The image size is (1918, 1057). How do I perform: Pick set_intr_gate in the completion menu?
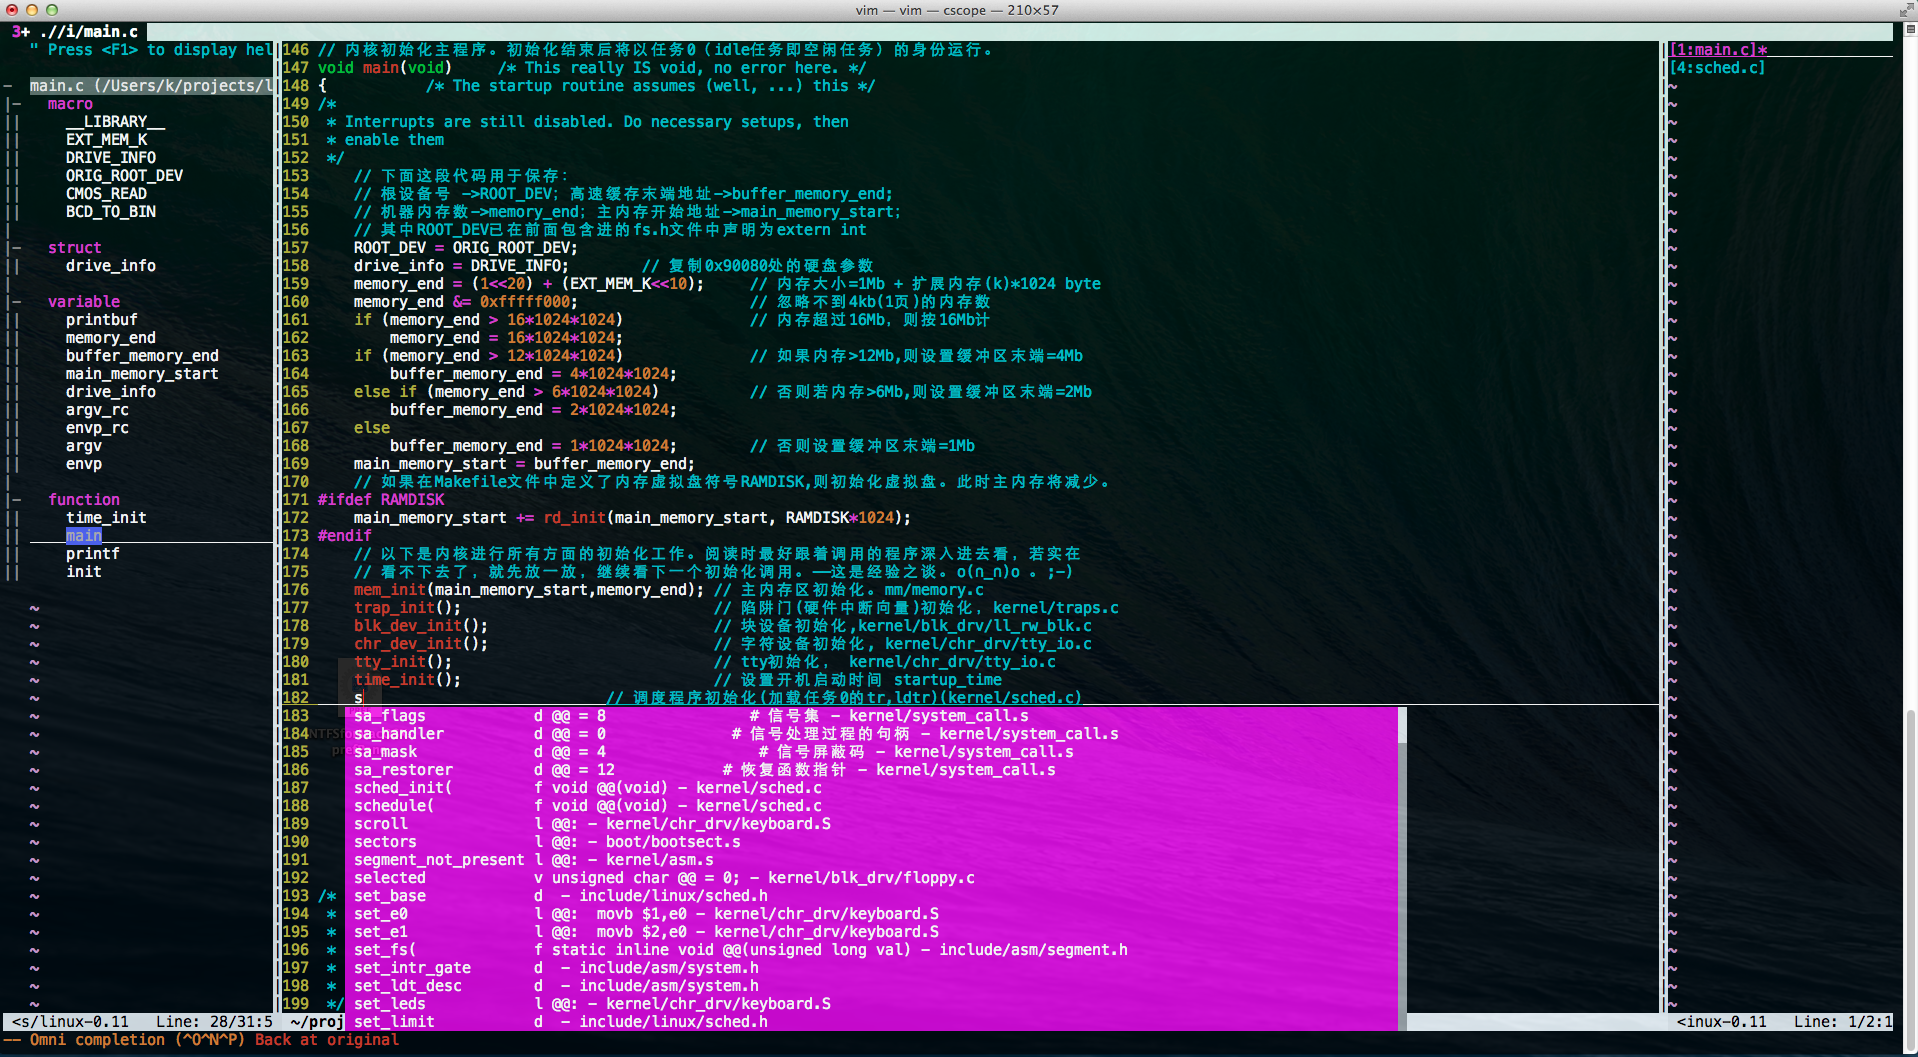(412, 968)
